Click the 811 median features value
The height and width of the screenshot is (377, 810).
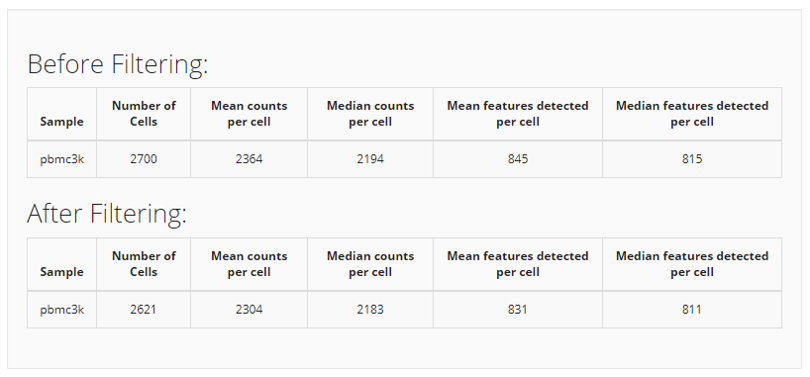692,309
